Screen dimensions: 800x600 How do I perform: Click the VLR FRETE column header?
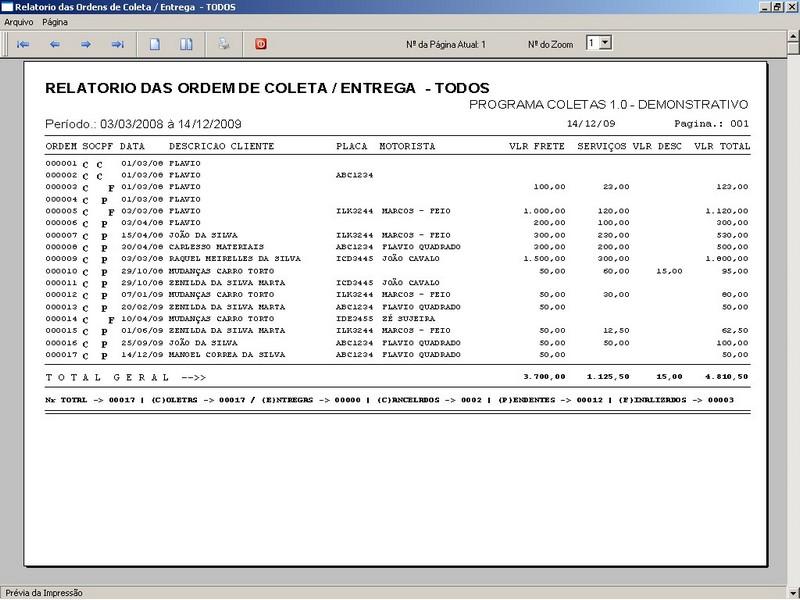(x=537, y=146)
